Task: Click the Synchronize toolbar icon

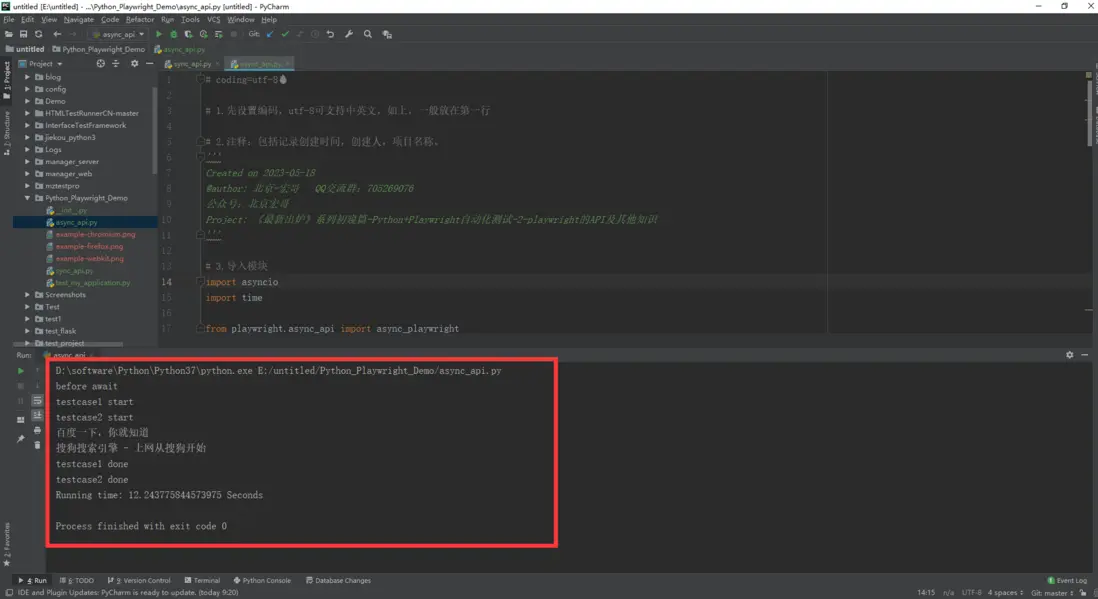Action: (39, 34)
